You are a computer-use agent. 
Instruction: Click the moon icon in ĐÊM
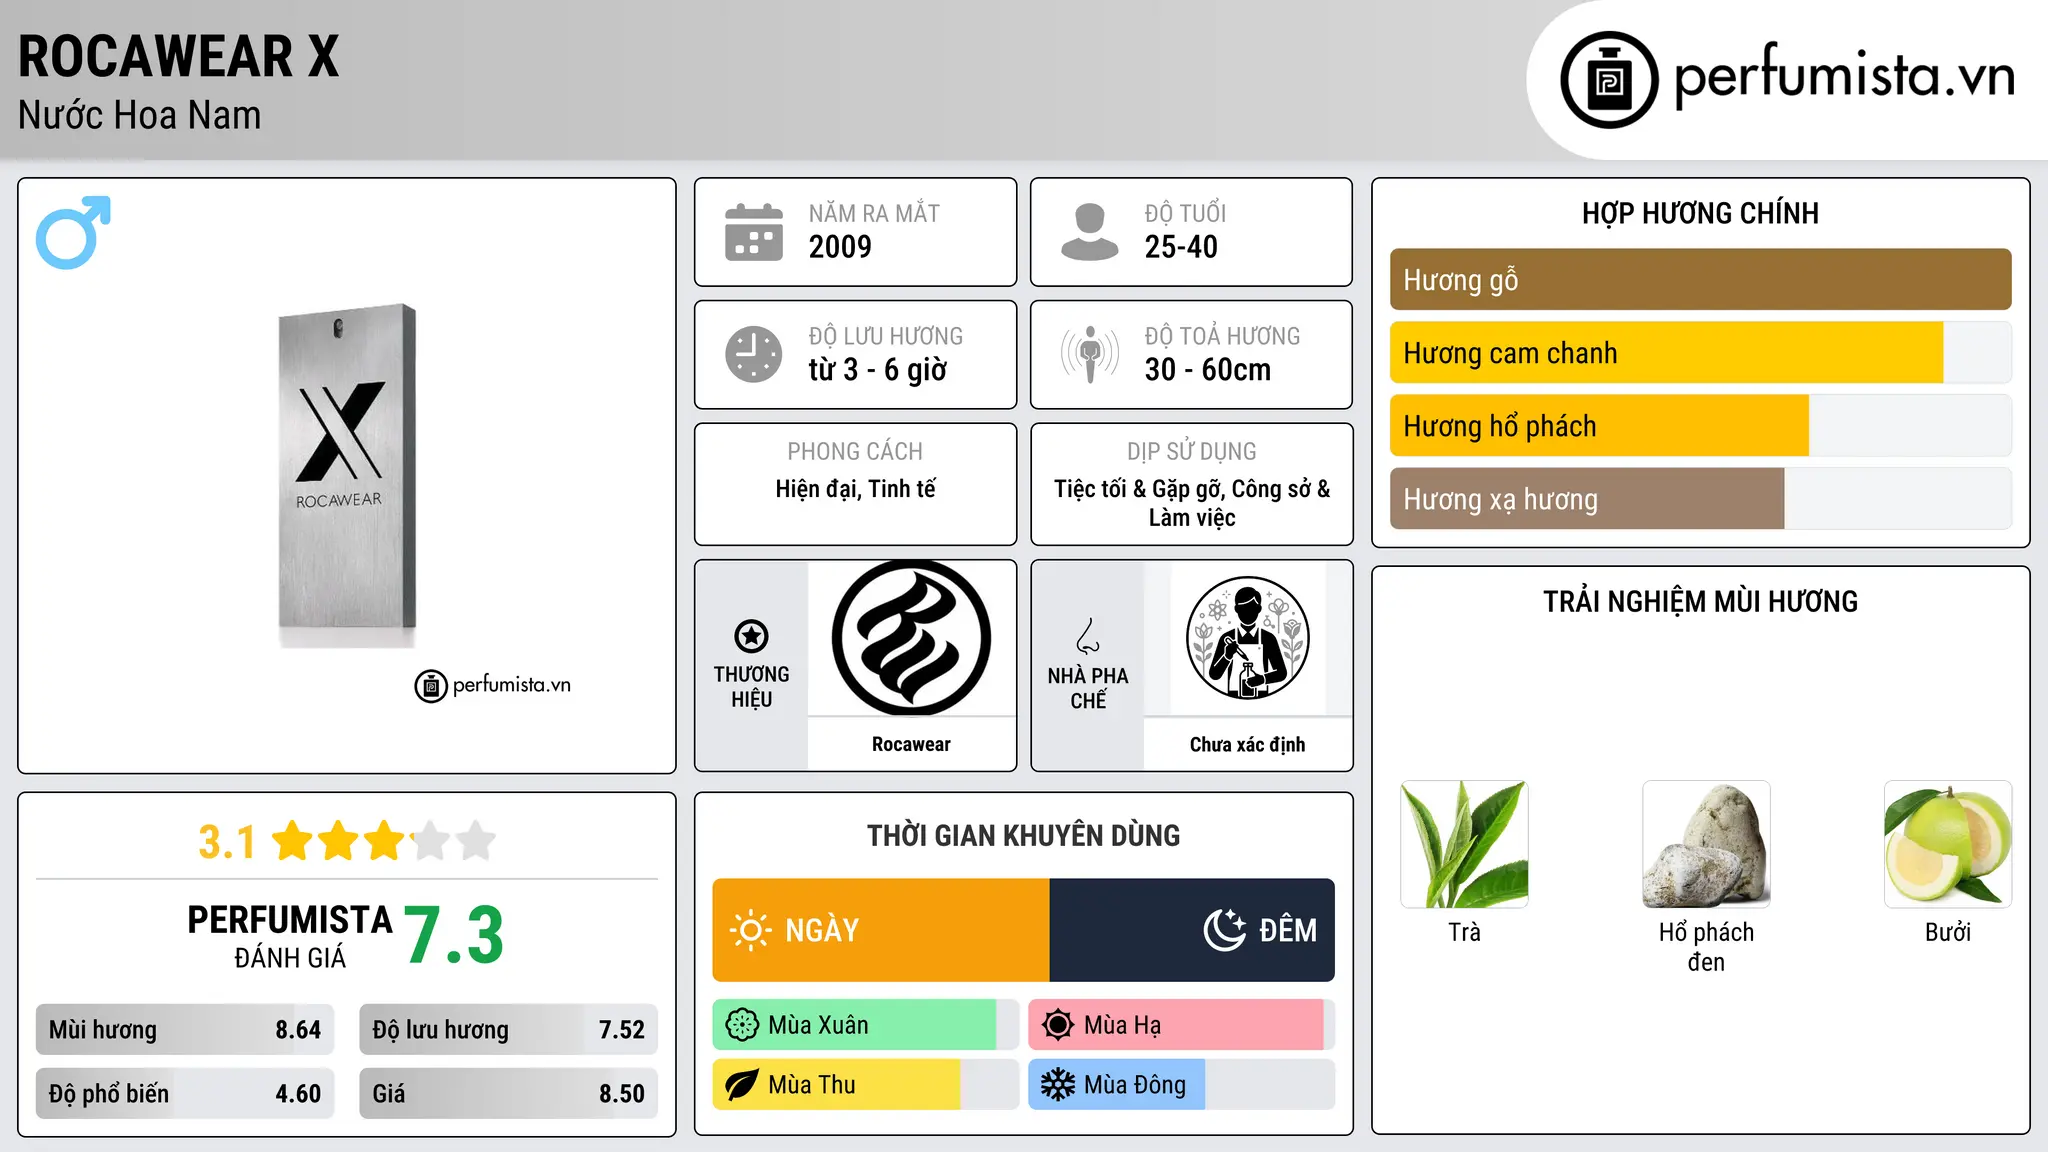click(x=1224, y=930)
